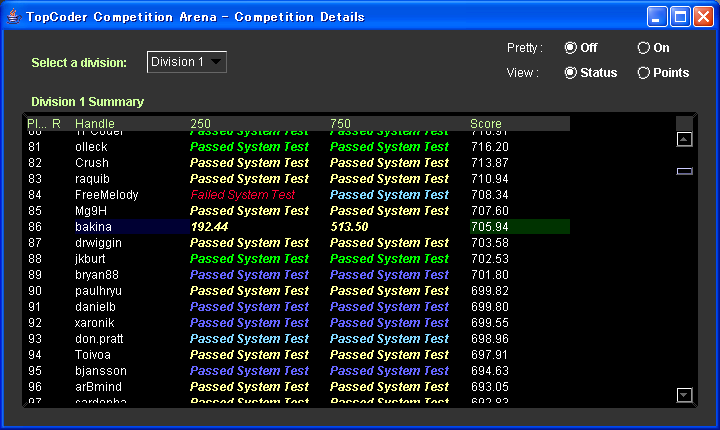Click place number 95 in the table
720x430 pixels.
(x=35, y=371)
